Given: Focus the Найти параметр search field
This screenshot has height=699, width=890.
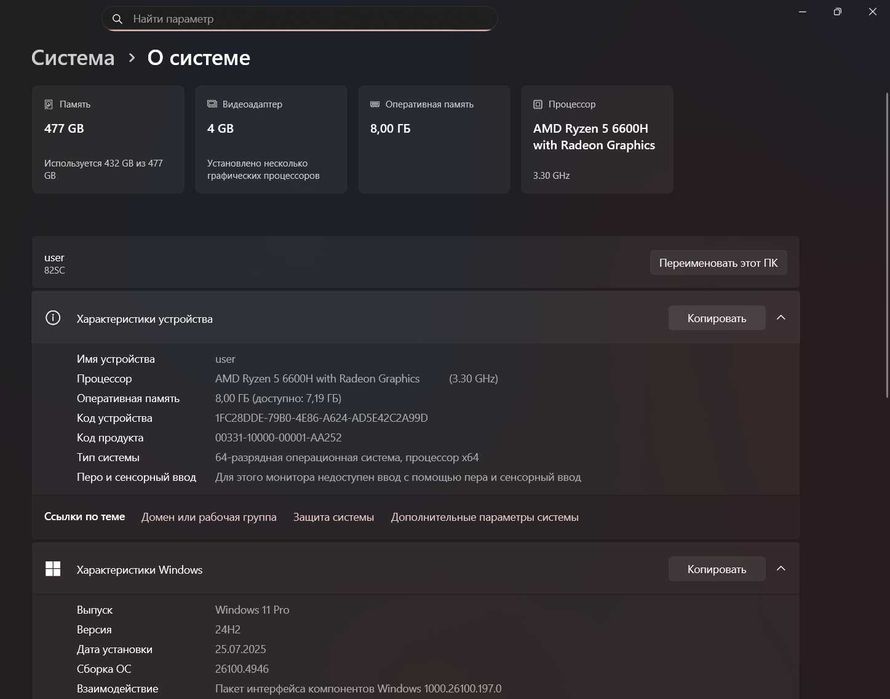Looking at the screenshot, I should point(300,19).
